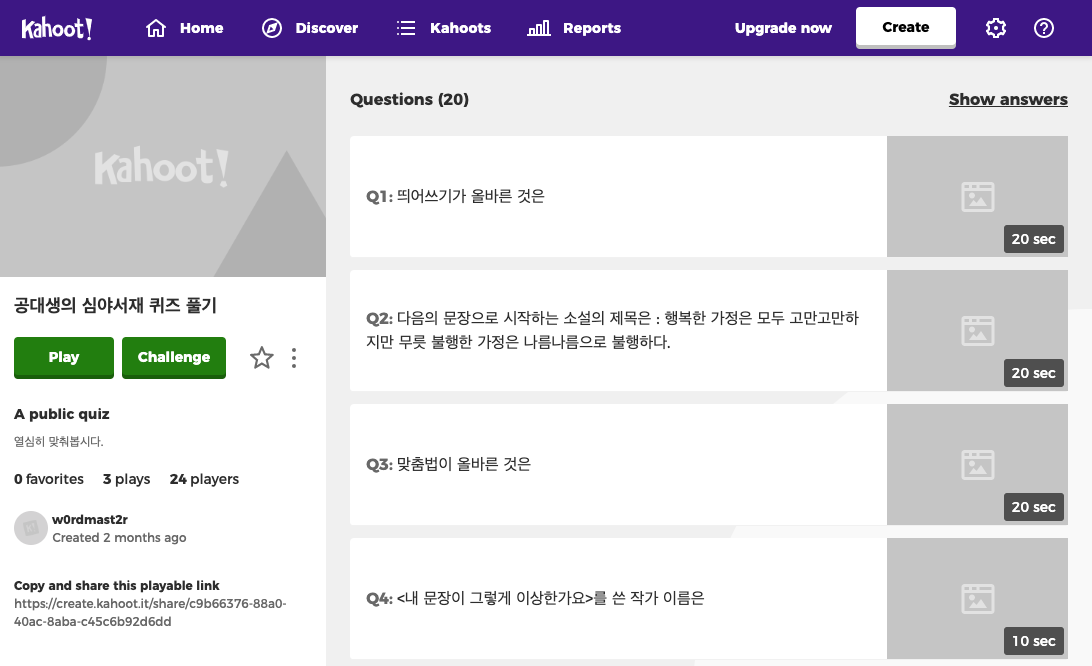Image resolution: width=1092 pixels, height=666 pixels.
Task: Click the Home house icon
Action: [x=156, y=28]
